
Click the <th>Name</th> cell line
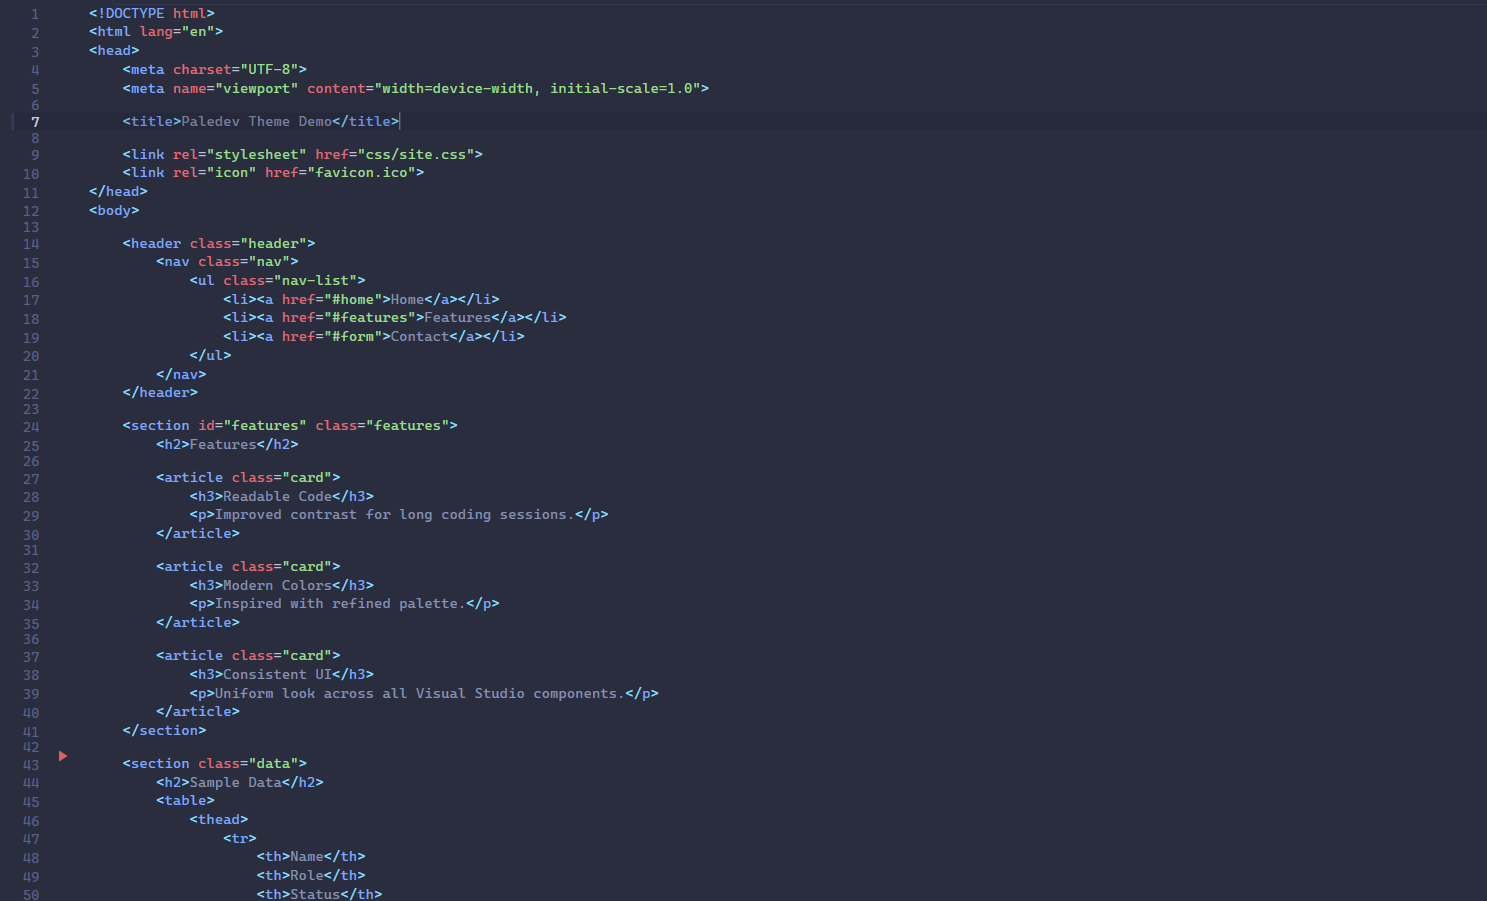pos(311,856)
